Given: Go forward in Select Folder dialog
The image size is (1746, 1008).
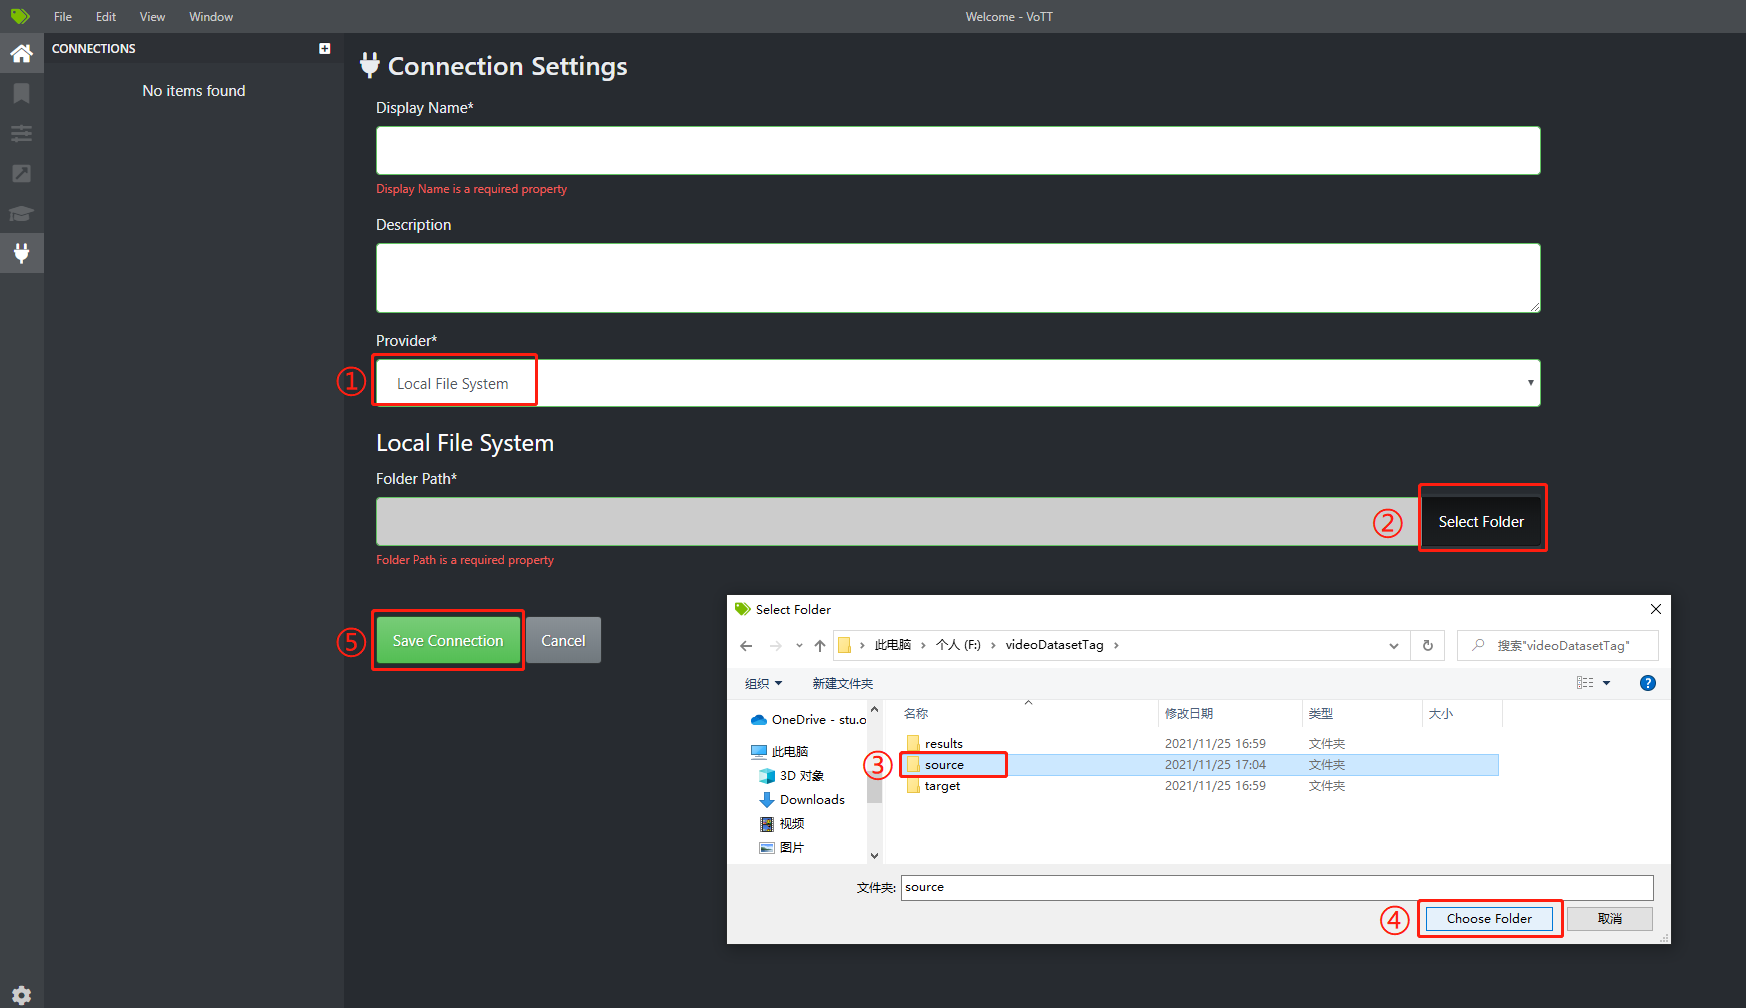Looking at the screenshot, I should point(776,646).
